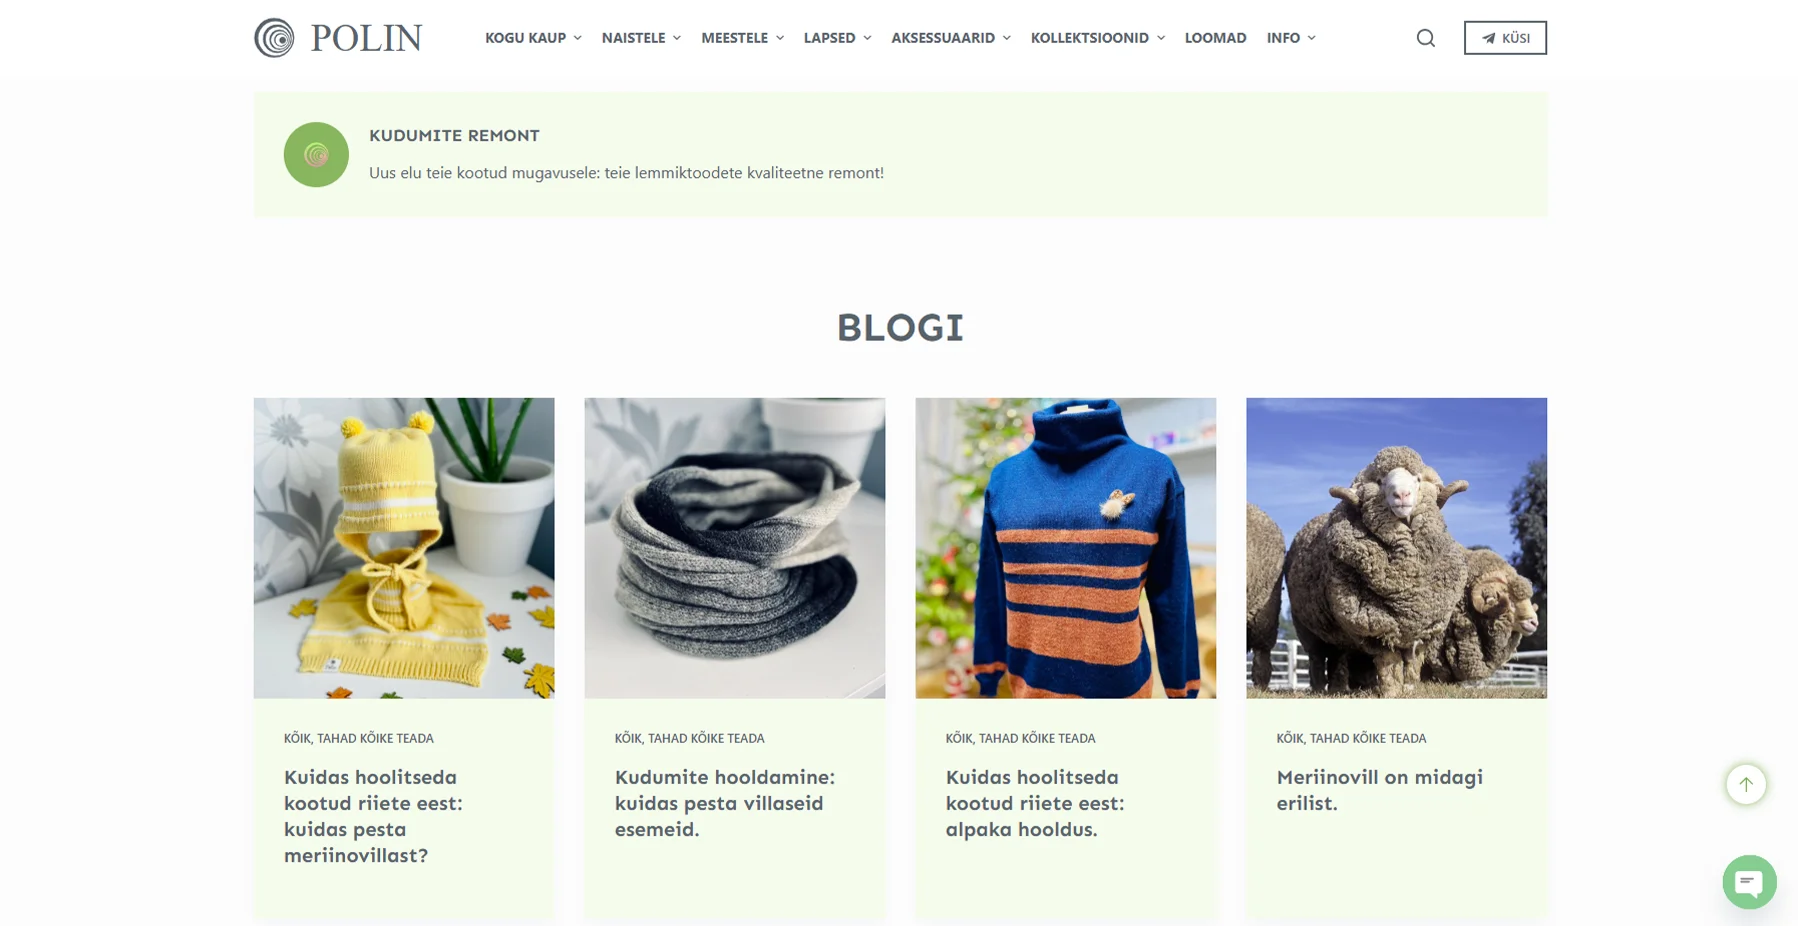Open the grey scarf blog thumbnail

(735, 548)
